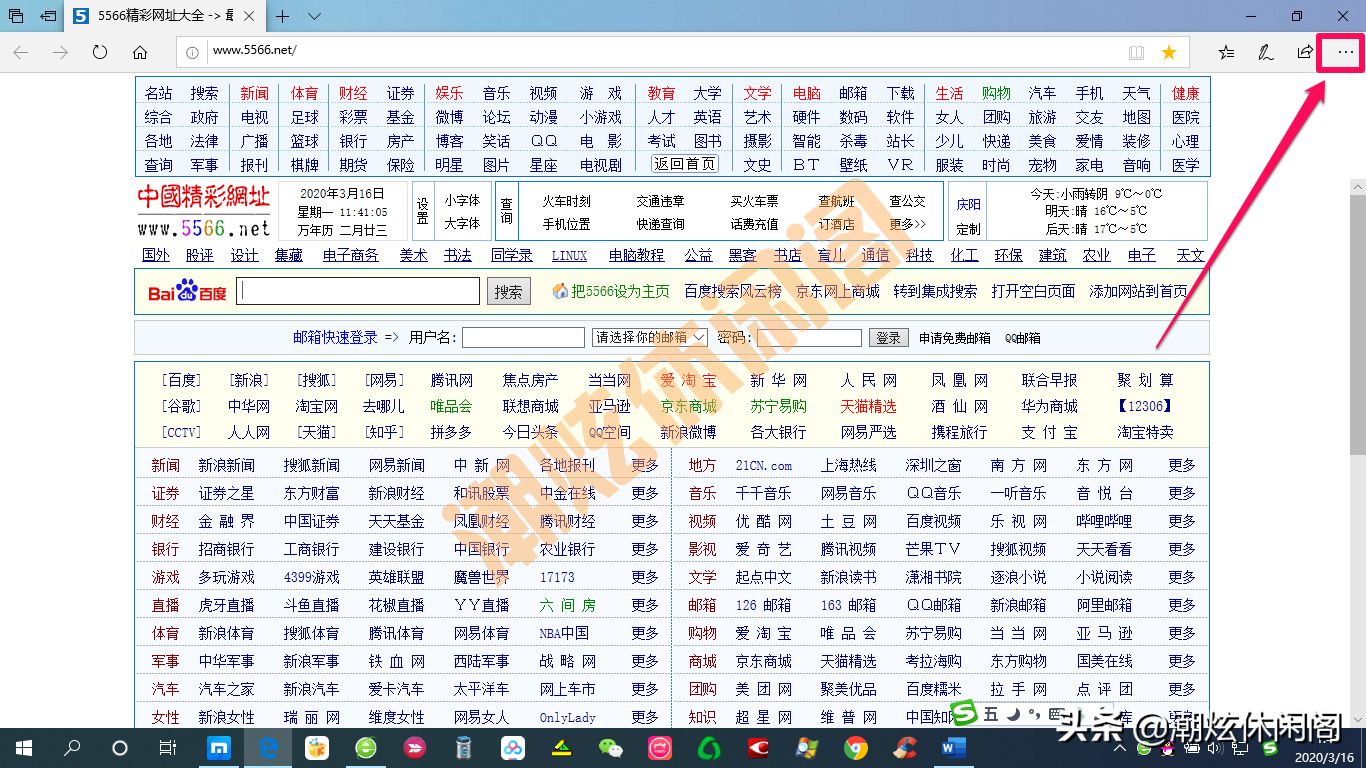Open Task View on the taskbar
This screenshot has width=1366, height=768.
click(x=168, y=747)
